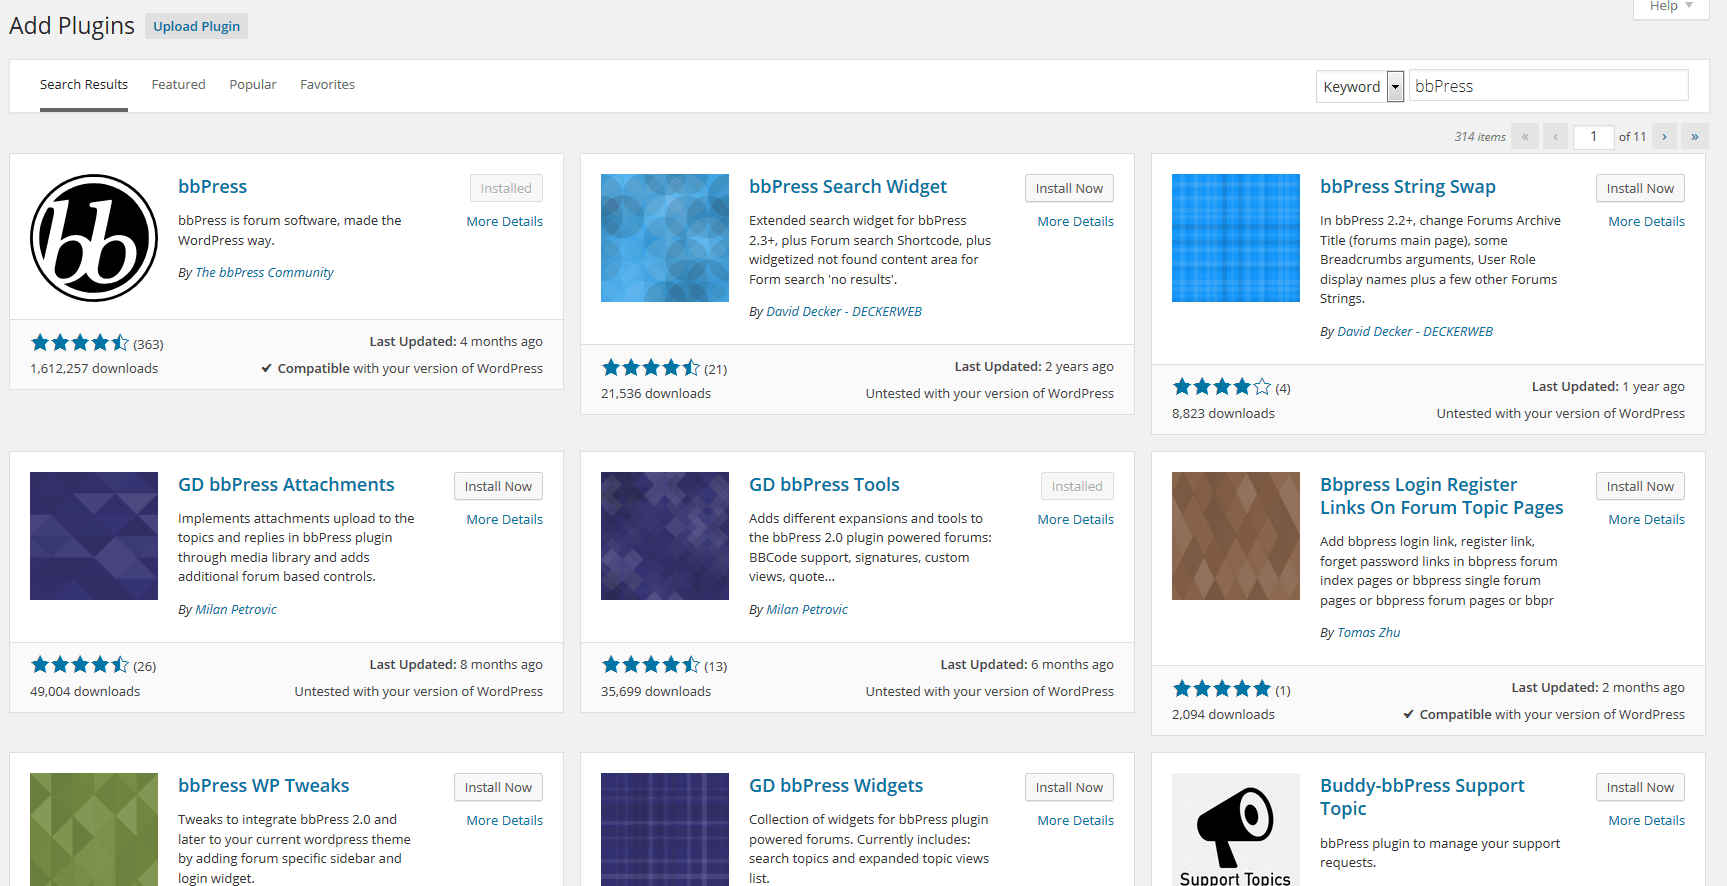Click the Buddy-bbPress Support Topics megaphone icon

click(x=1236, y=828)
